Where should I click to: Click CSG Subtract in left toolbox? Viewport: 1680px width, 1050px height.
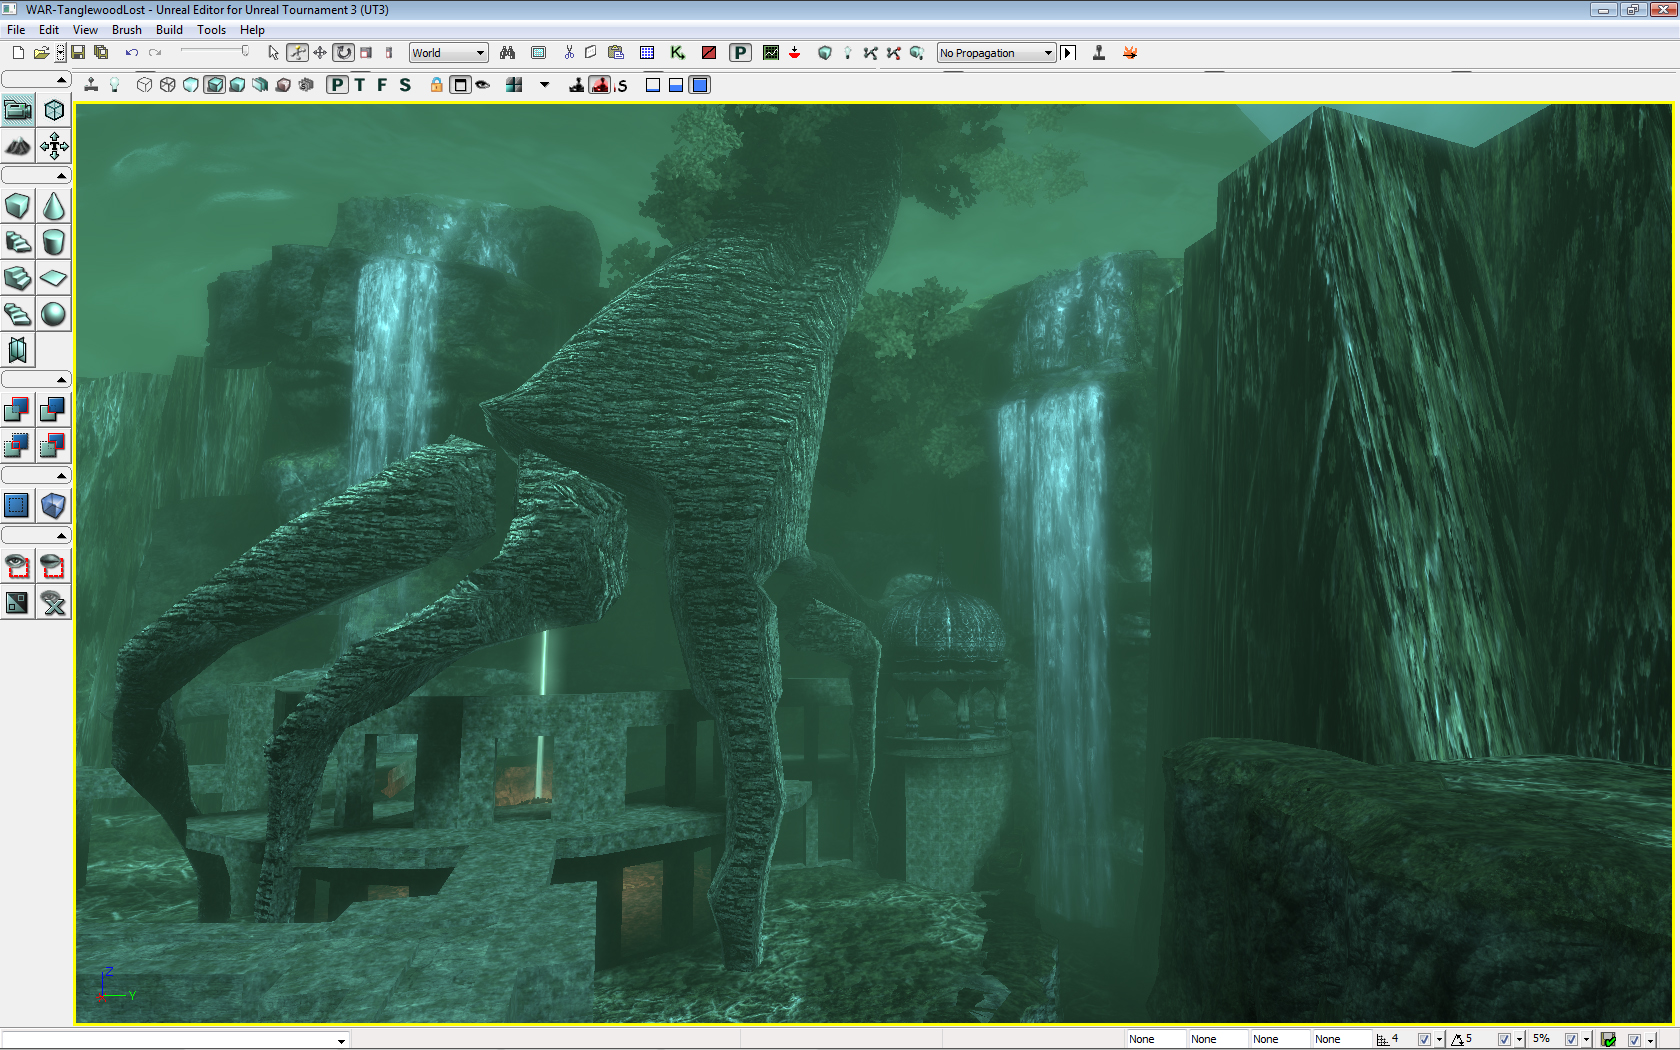[x=54, y=409]
